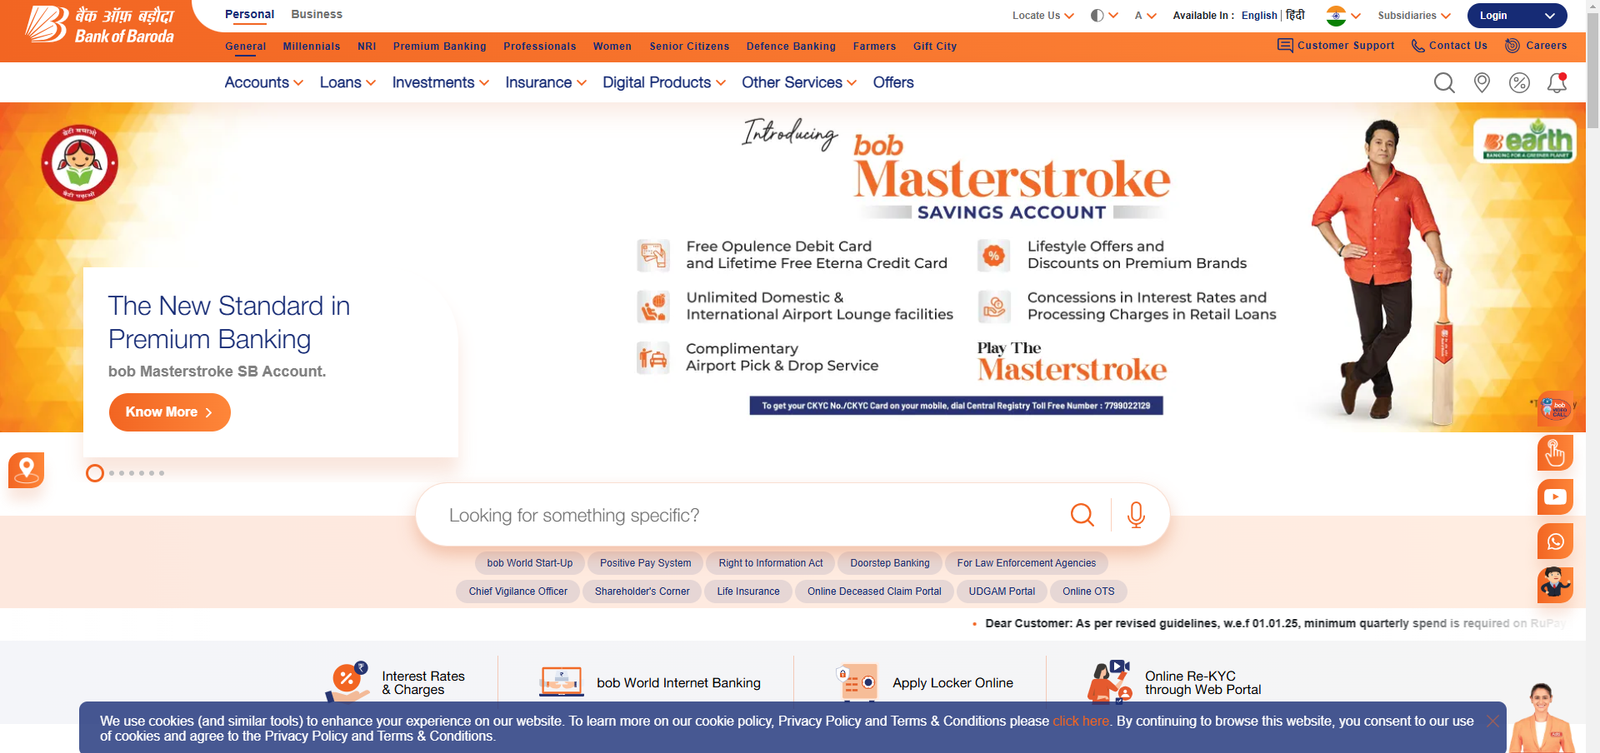1600x753 pixels.
Task: Select the first carousel slide indicator
Action: coord(95,473)
